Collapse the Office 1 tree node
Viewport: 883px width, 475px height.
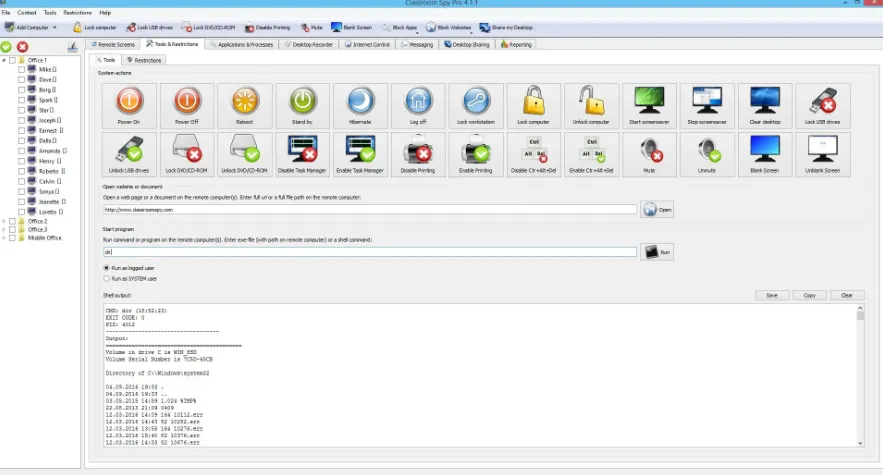(x=4, y=60)
